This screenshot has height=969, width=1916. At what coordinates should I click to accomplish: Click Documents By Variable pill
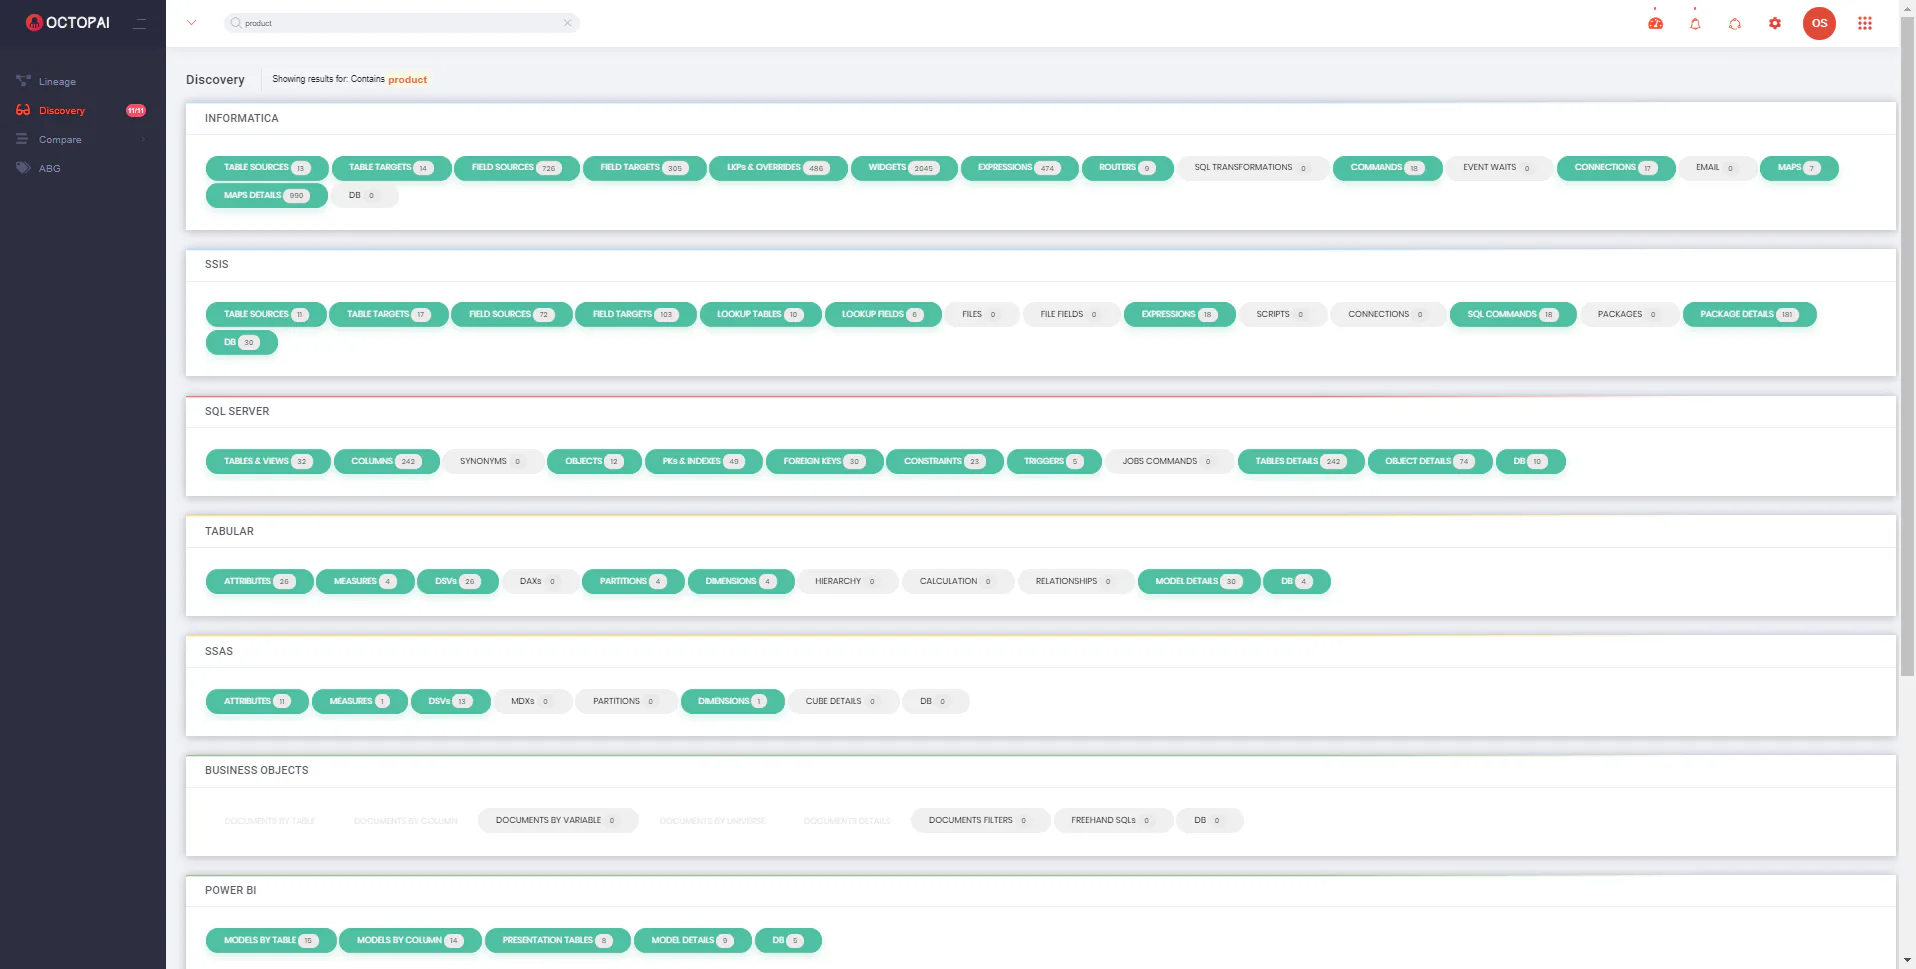[558, 821]
